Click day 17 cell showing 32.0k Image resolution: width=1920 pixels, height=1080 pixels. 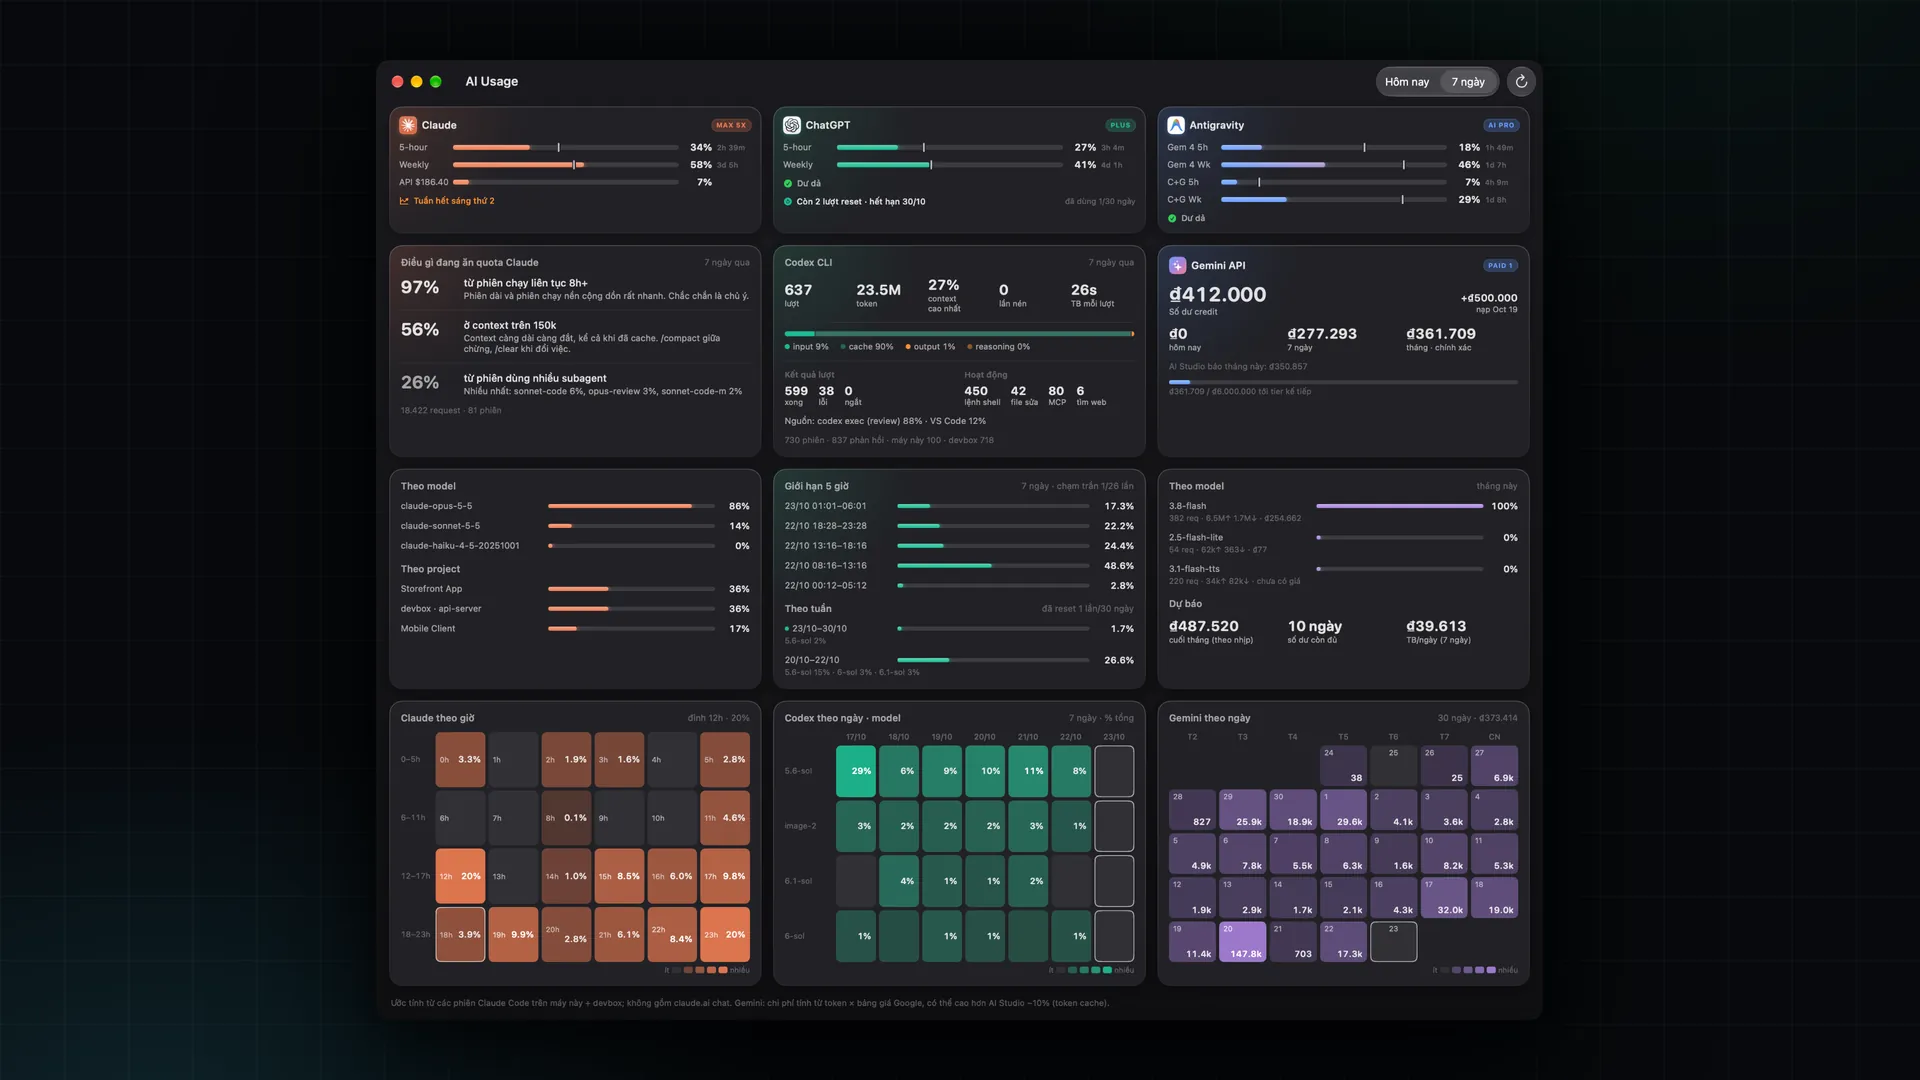pyautogui.click(x=1444, y=898)
